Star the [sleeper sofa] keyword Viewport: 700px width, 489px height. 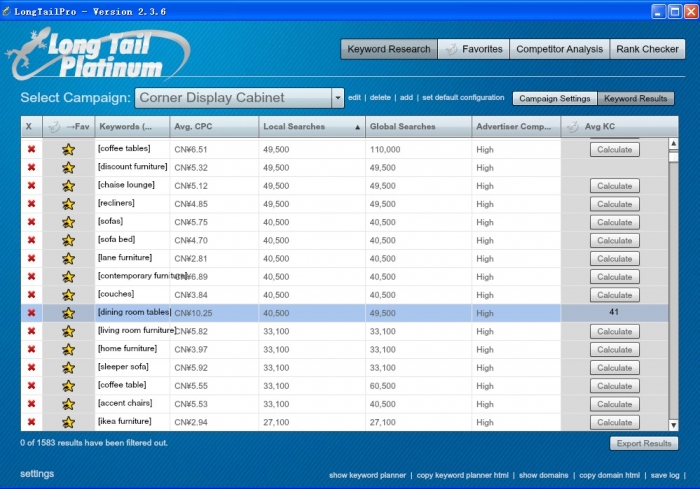tap(68, 367)
